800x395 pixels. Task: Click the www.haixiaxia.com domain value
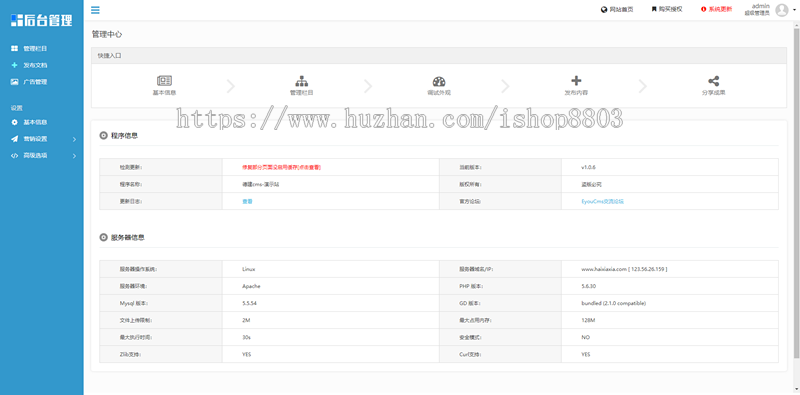tap(624, 269)
